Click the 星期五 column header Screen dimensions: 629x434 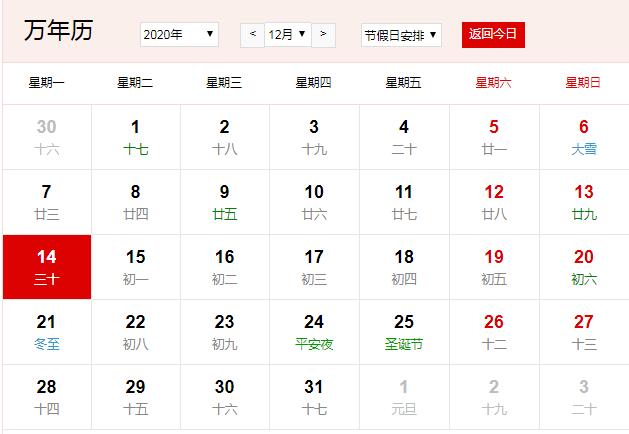tap(404, 83)
